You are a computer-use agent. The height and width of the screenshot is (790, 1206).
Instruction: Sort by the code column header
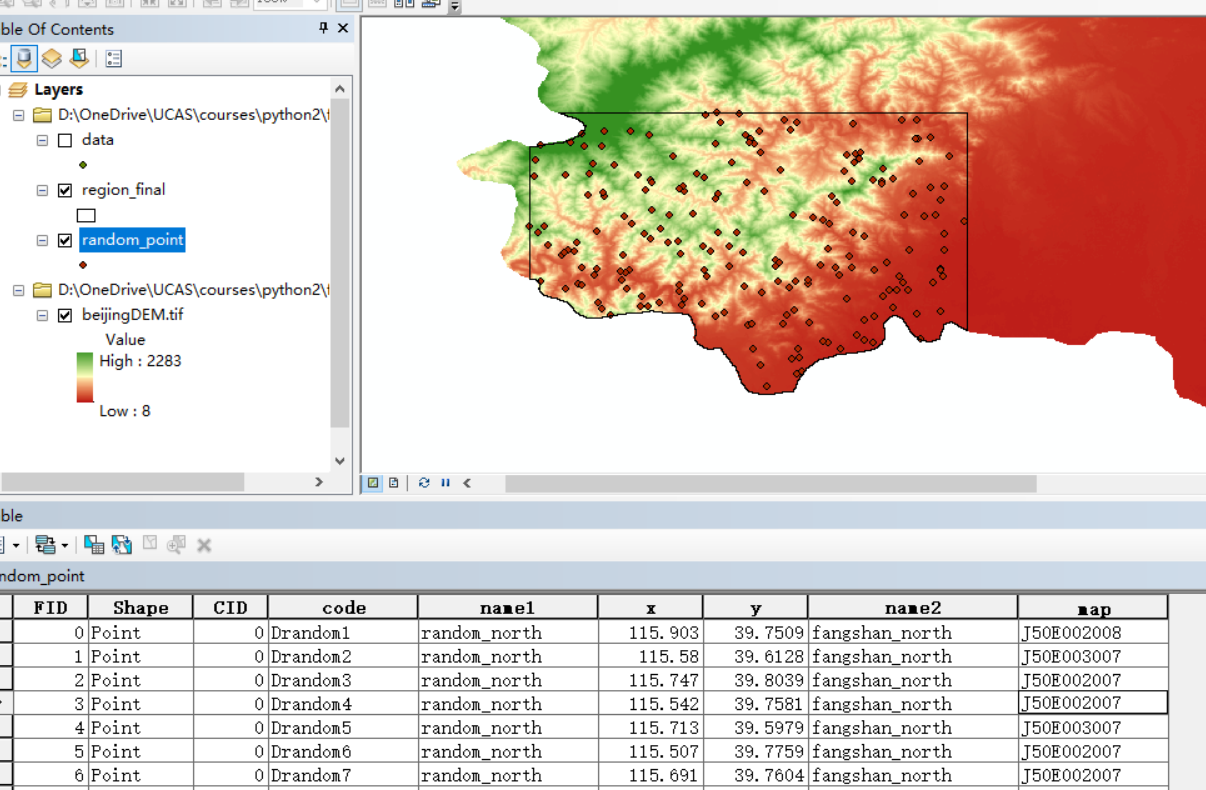click(x=343, y=607)
